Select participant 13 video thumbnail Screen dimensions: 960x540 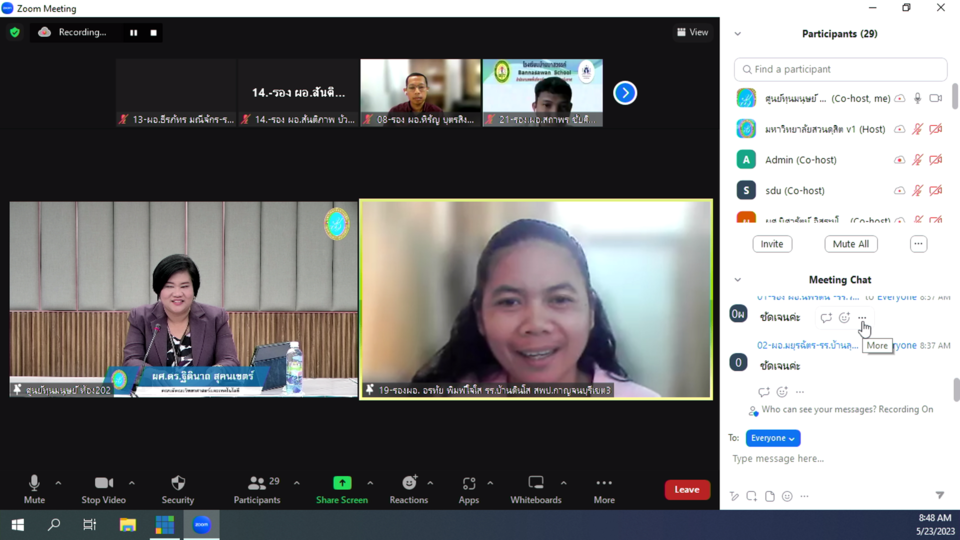coord(176,92)
